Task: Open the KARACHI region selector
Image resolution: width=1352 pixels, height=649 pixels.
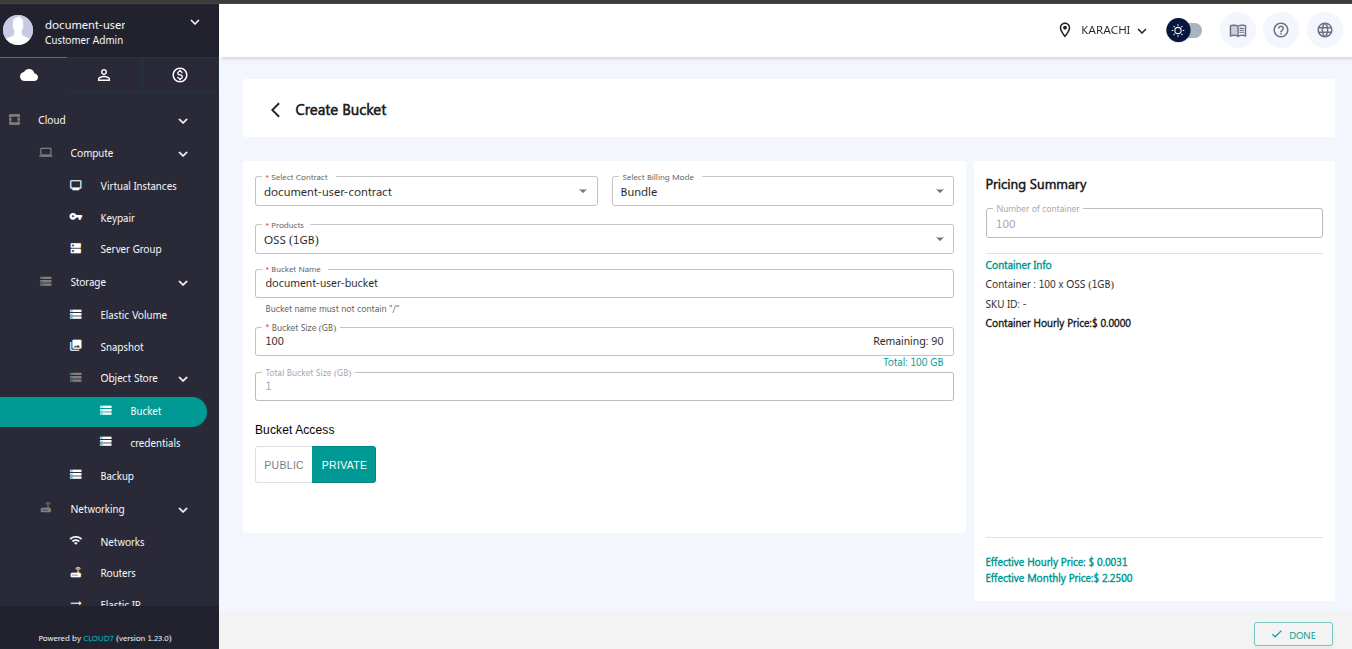Action: tap(1104, 30)
